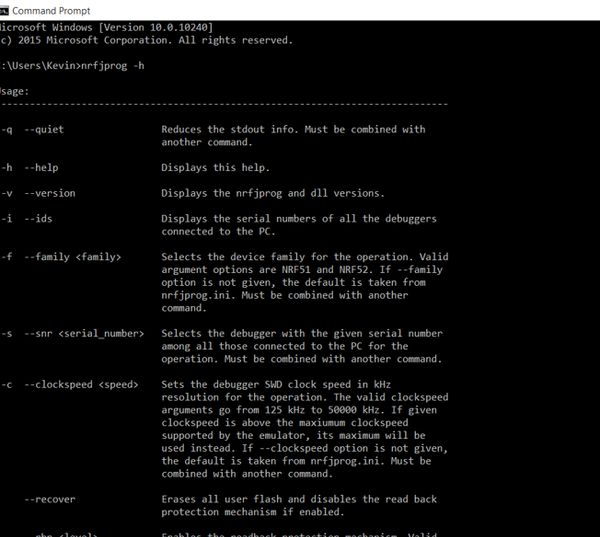Image resolution: width=600 pixels, height=537 pixels.
Task: Click the typed command nrfjprog -h
Action: click(x=112, y=66)
